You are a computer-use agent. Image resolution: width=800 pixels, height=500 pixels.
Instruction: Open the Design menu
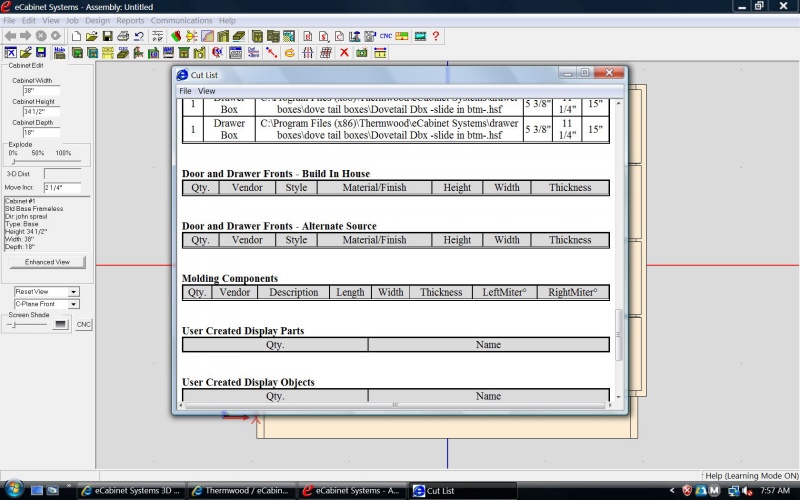pyautogui.click(x=97, y=20)
